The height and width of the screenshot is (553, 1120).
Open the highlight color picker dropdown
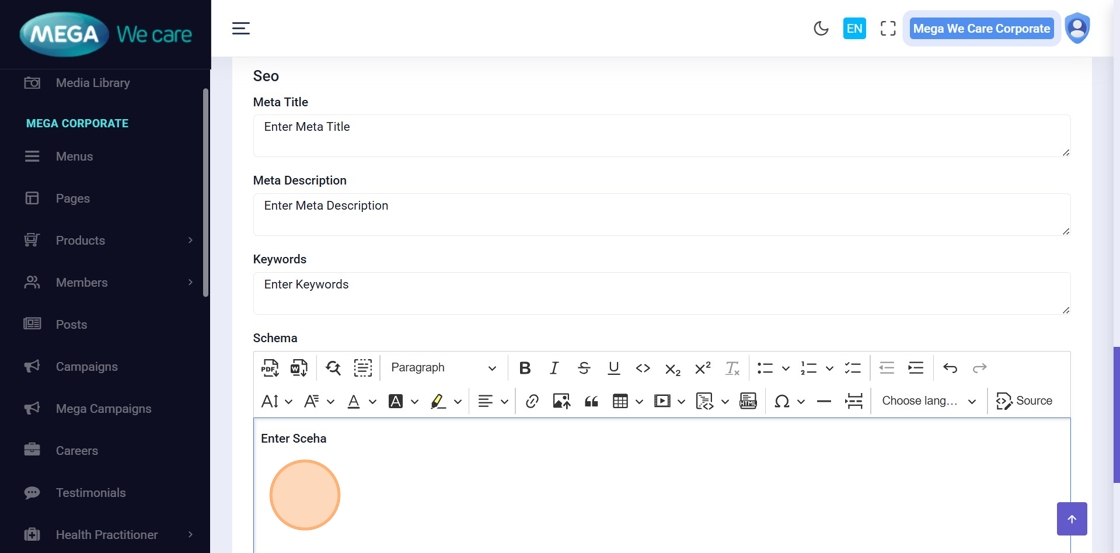point(458,401)
